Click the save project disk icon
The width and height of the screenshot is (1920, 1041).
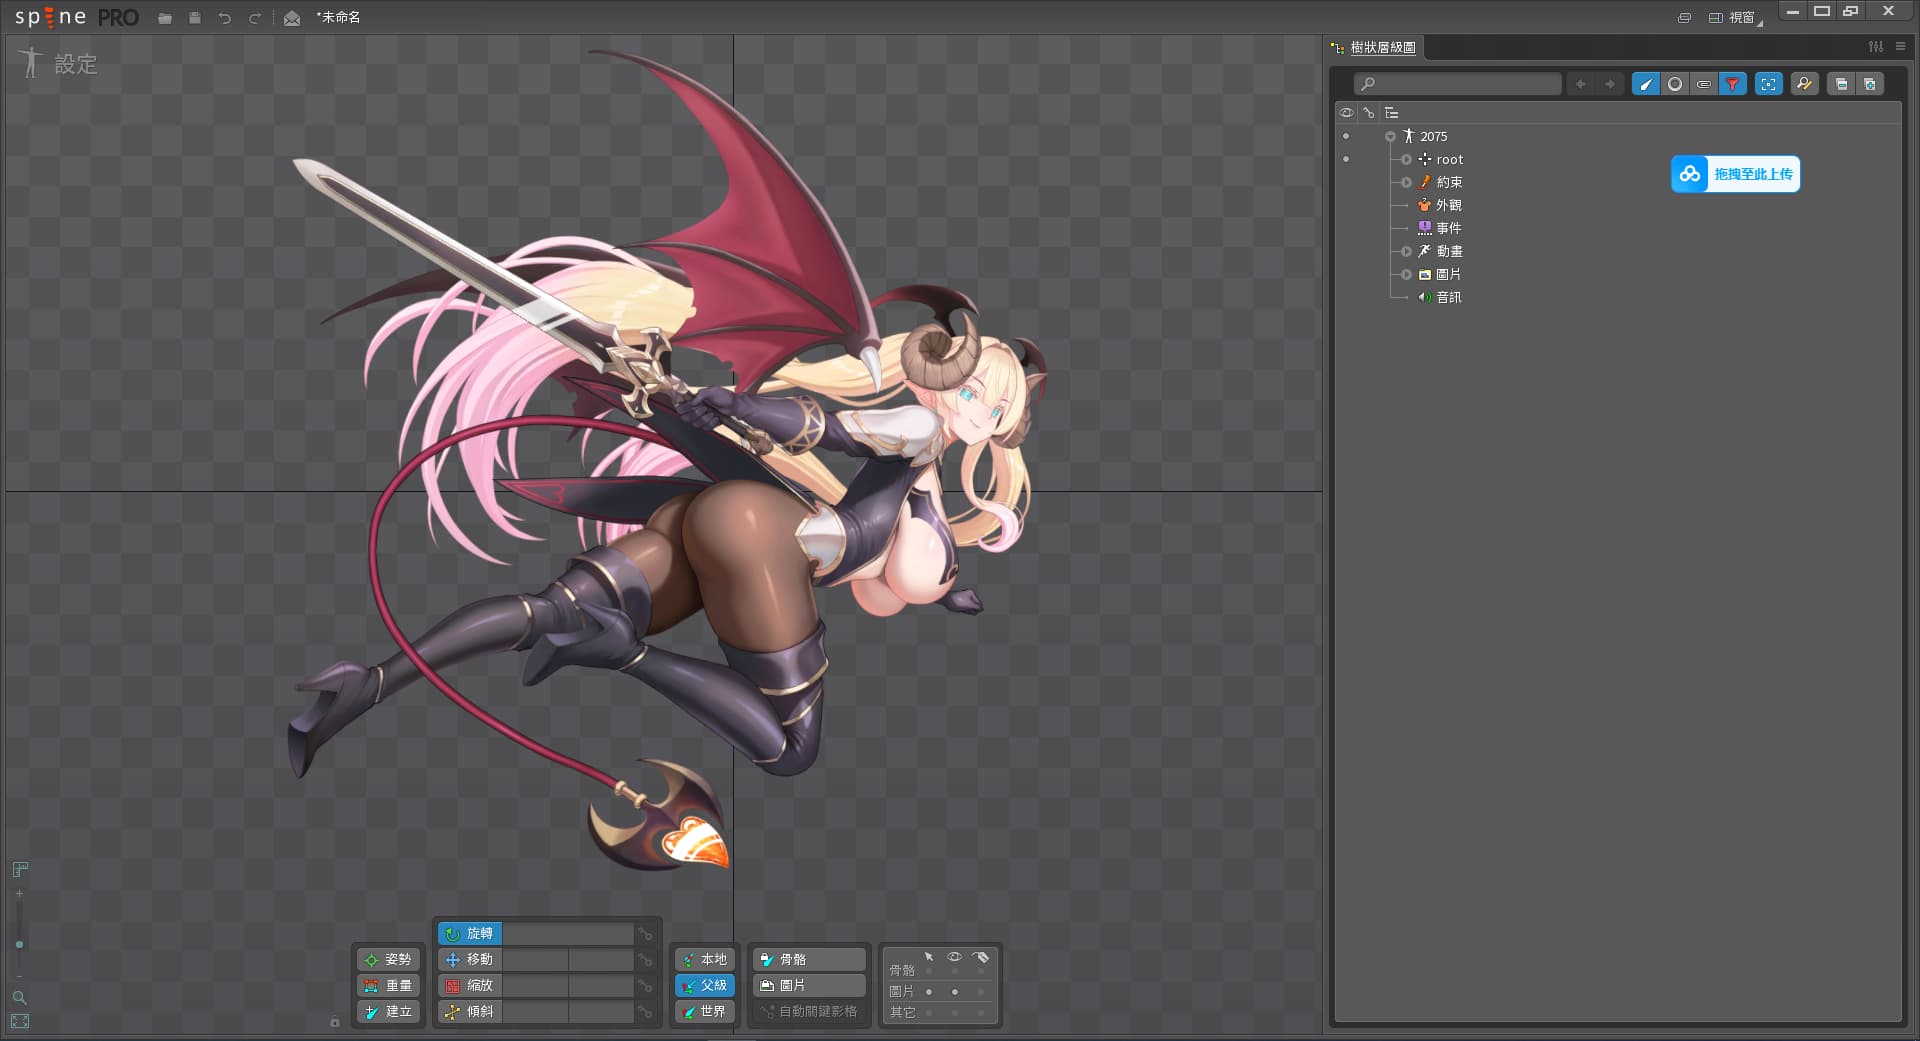tap(195, 18)
